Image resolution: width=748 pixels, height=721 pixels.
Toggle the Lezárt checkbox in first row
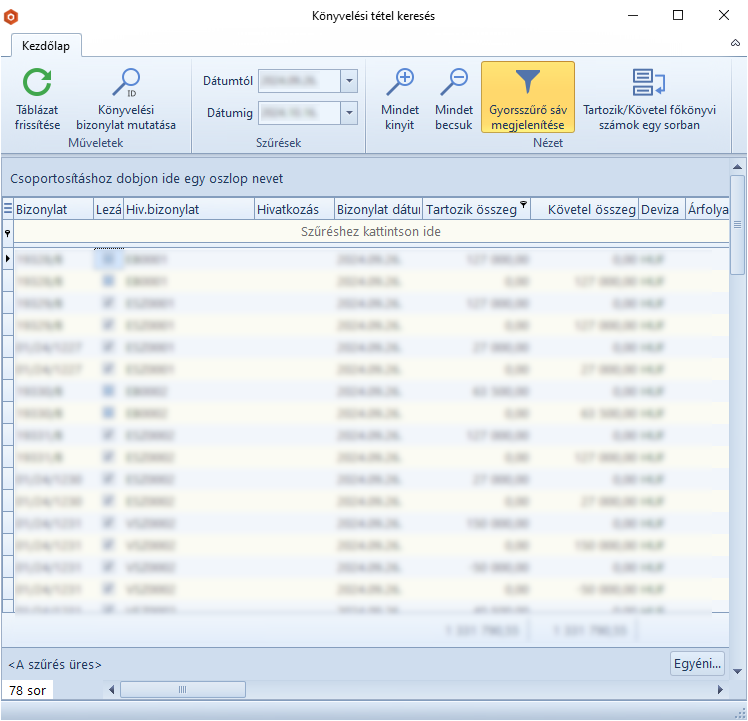(108, 259)
